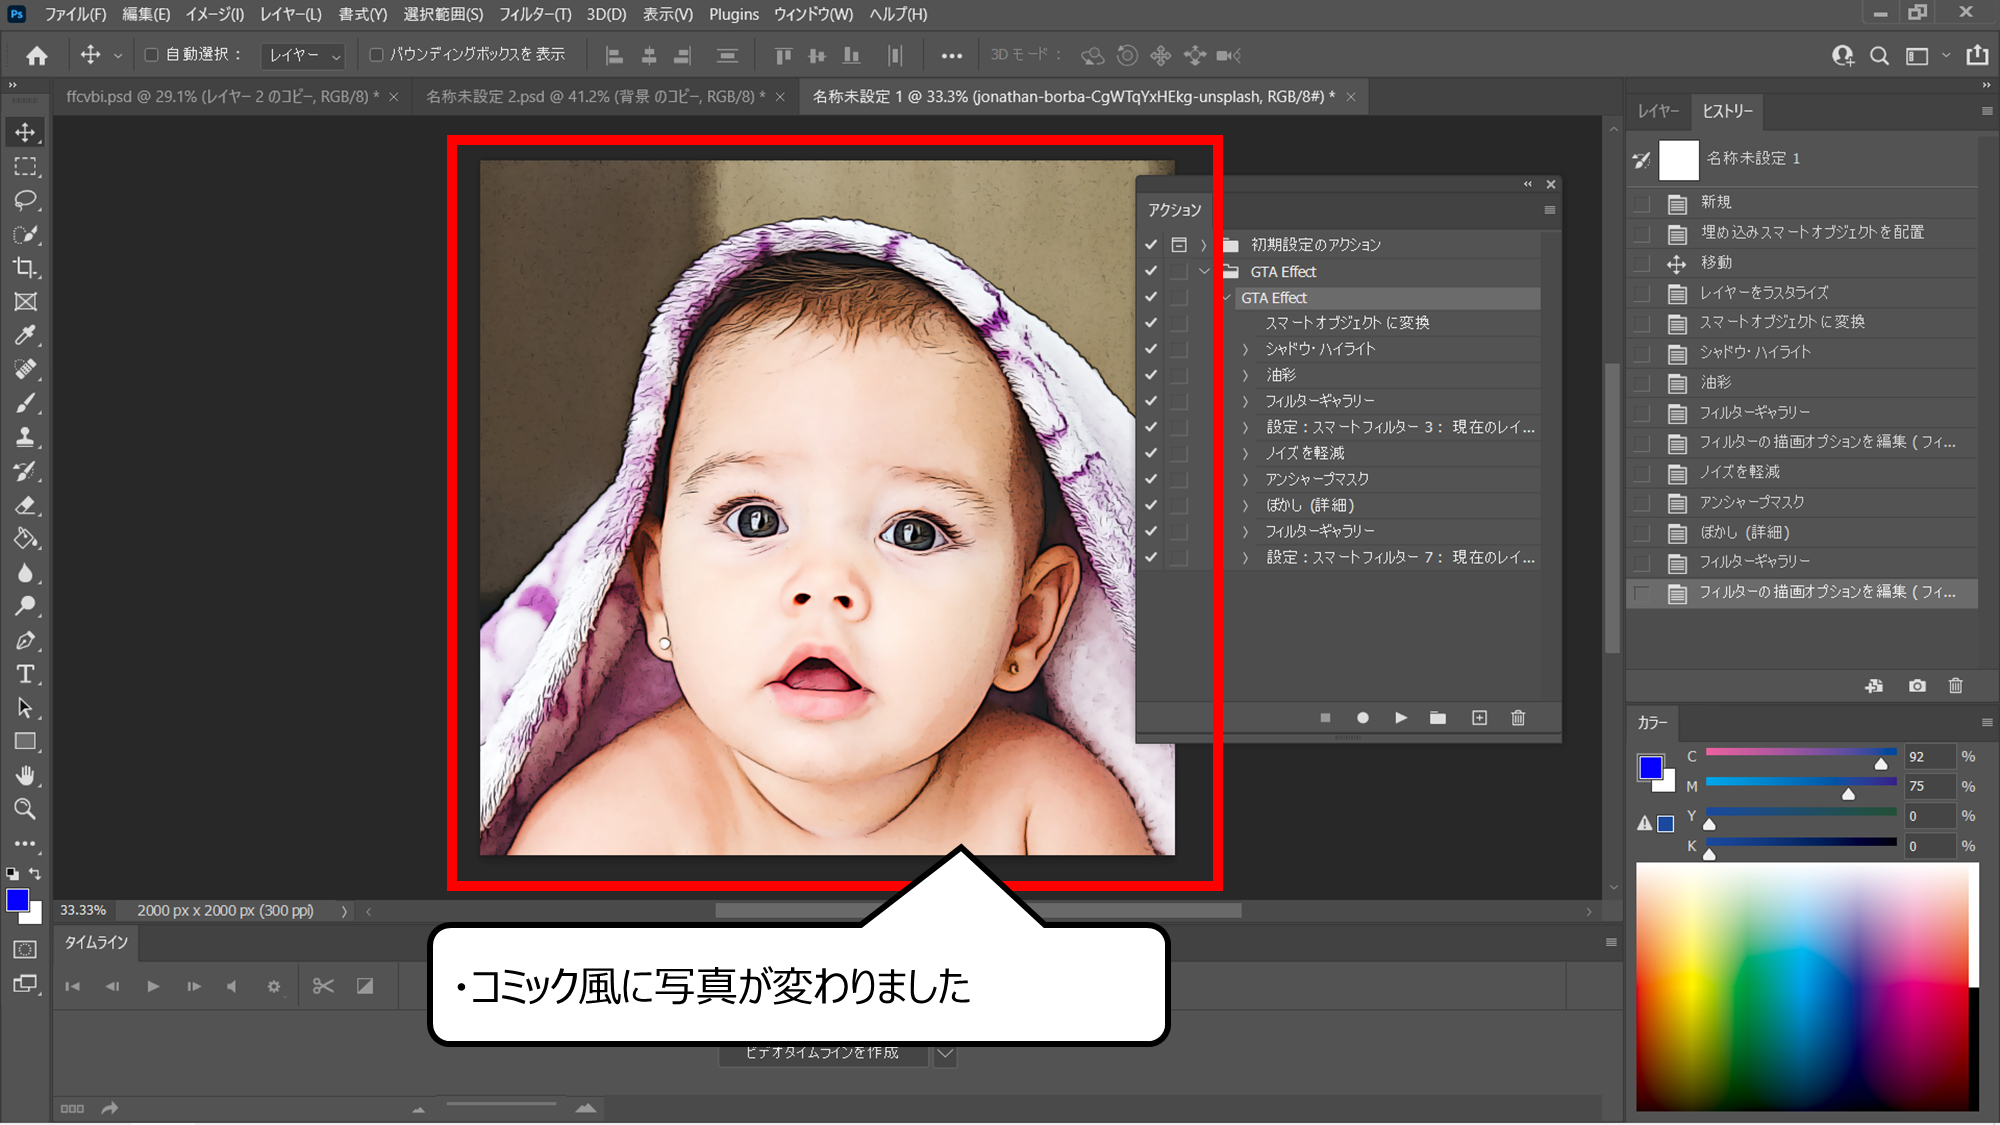The width and height of the screenshot is (2000, 1125).
Task: Toggle checkmark for アンシャープマスク action step
Action: click(1151, 479)
